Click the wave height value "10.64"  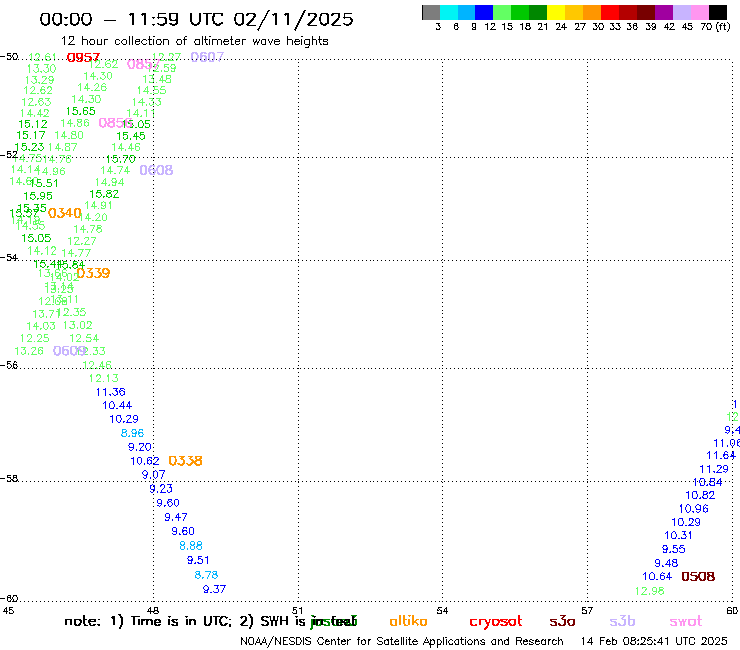pos(657,576)
